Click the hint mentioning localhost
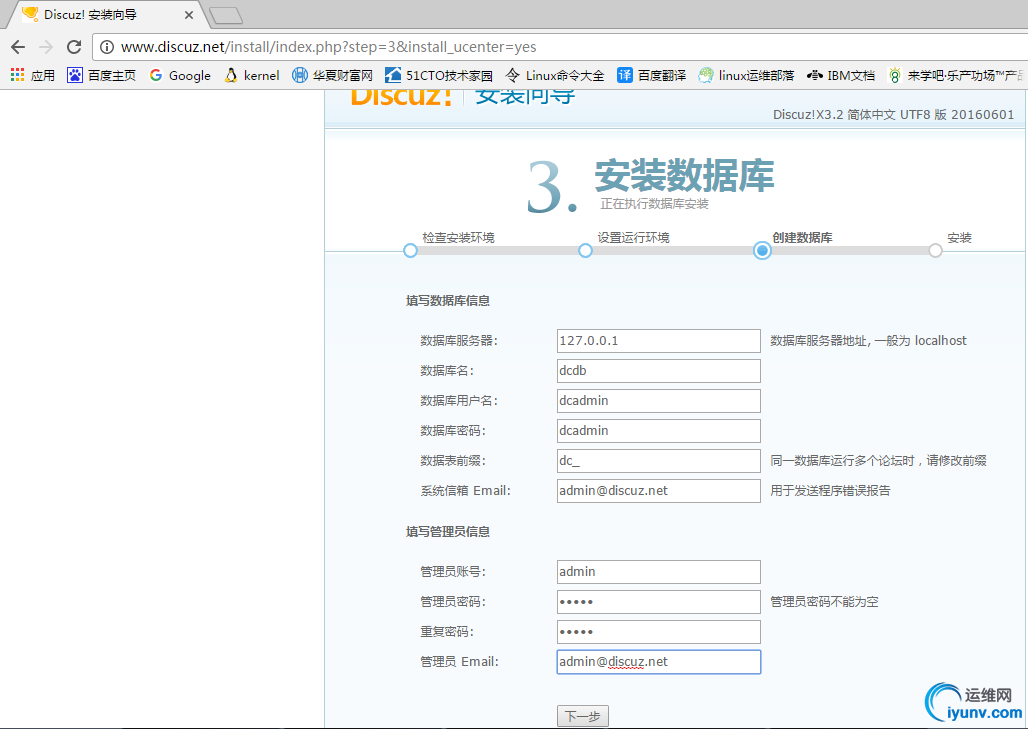This screenshot has height=729, width=1028. 868,341
